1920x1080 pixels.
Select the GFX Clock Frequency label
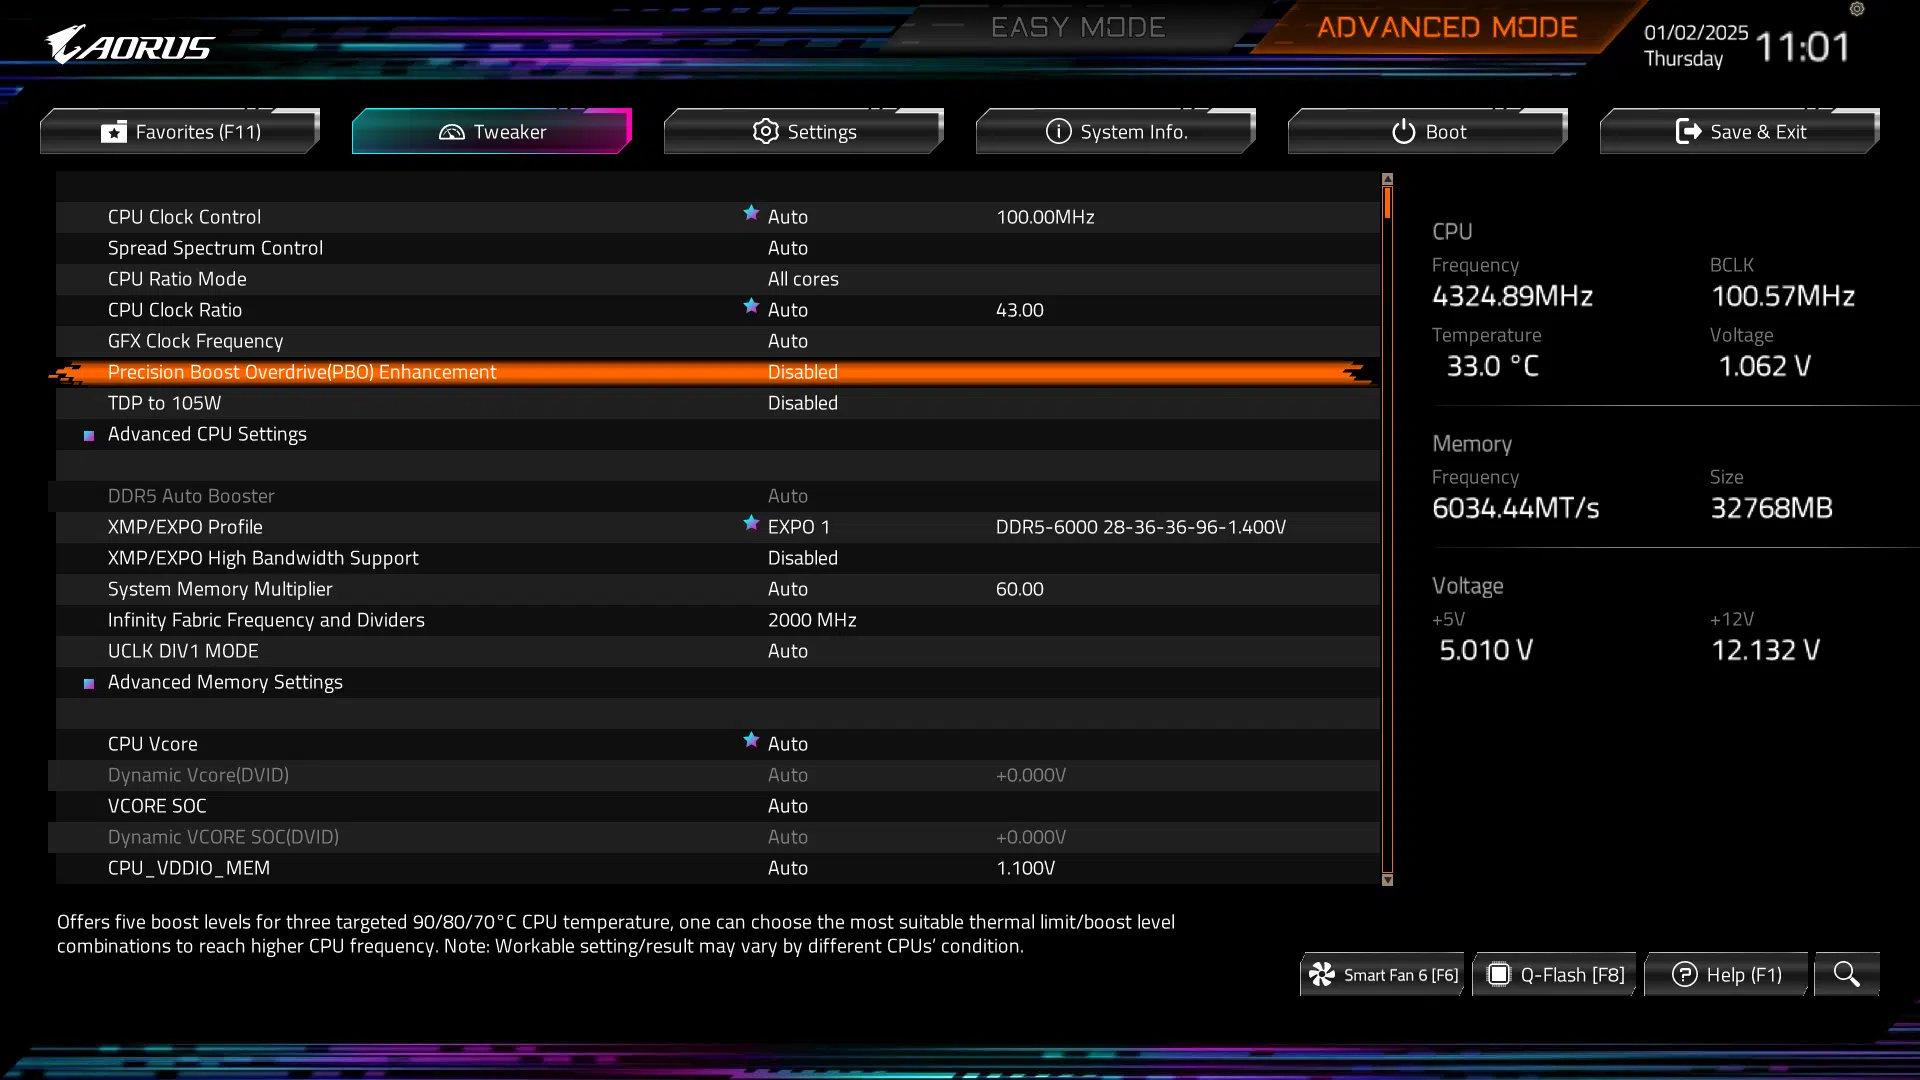[195, 341]
